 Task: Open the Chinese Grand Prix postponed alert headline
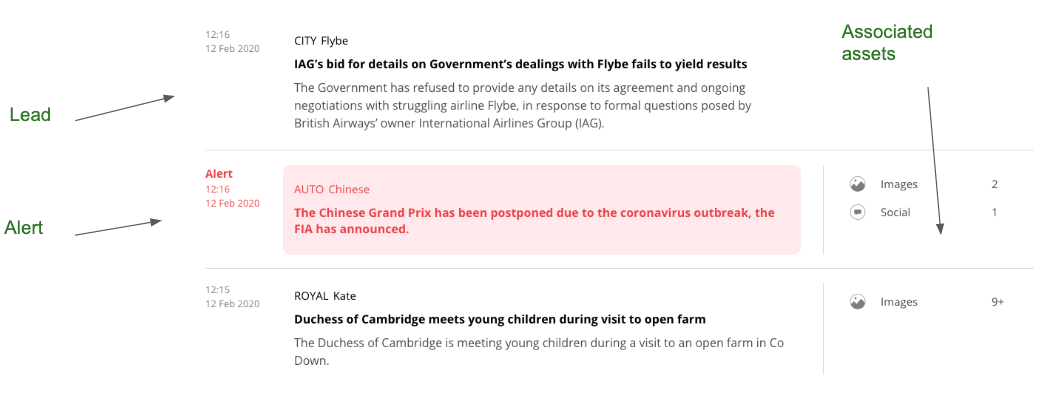pos(534,221)
